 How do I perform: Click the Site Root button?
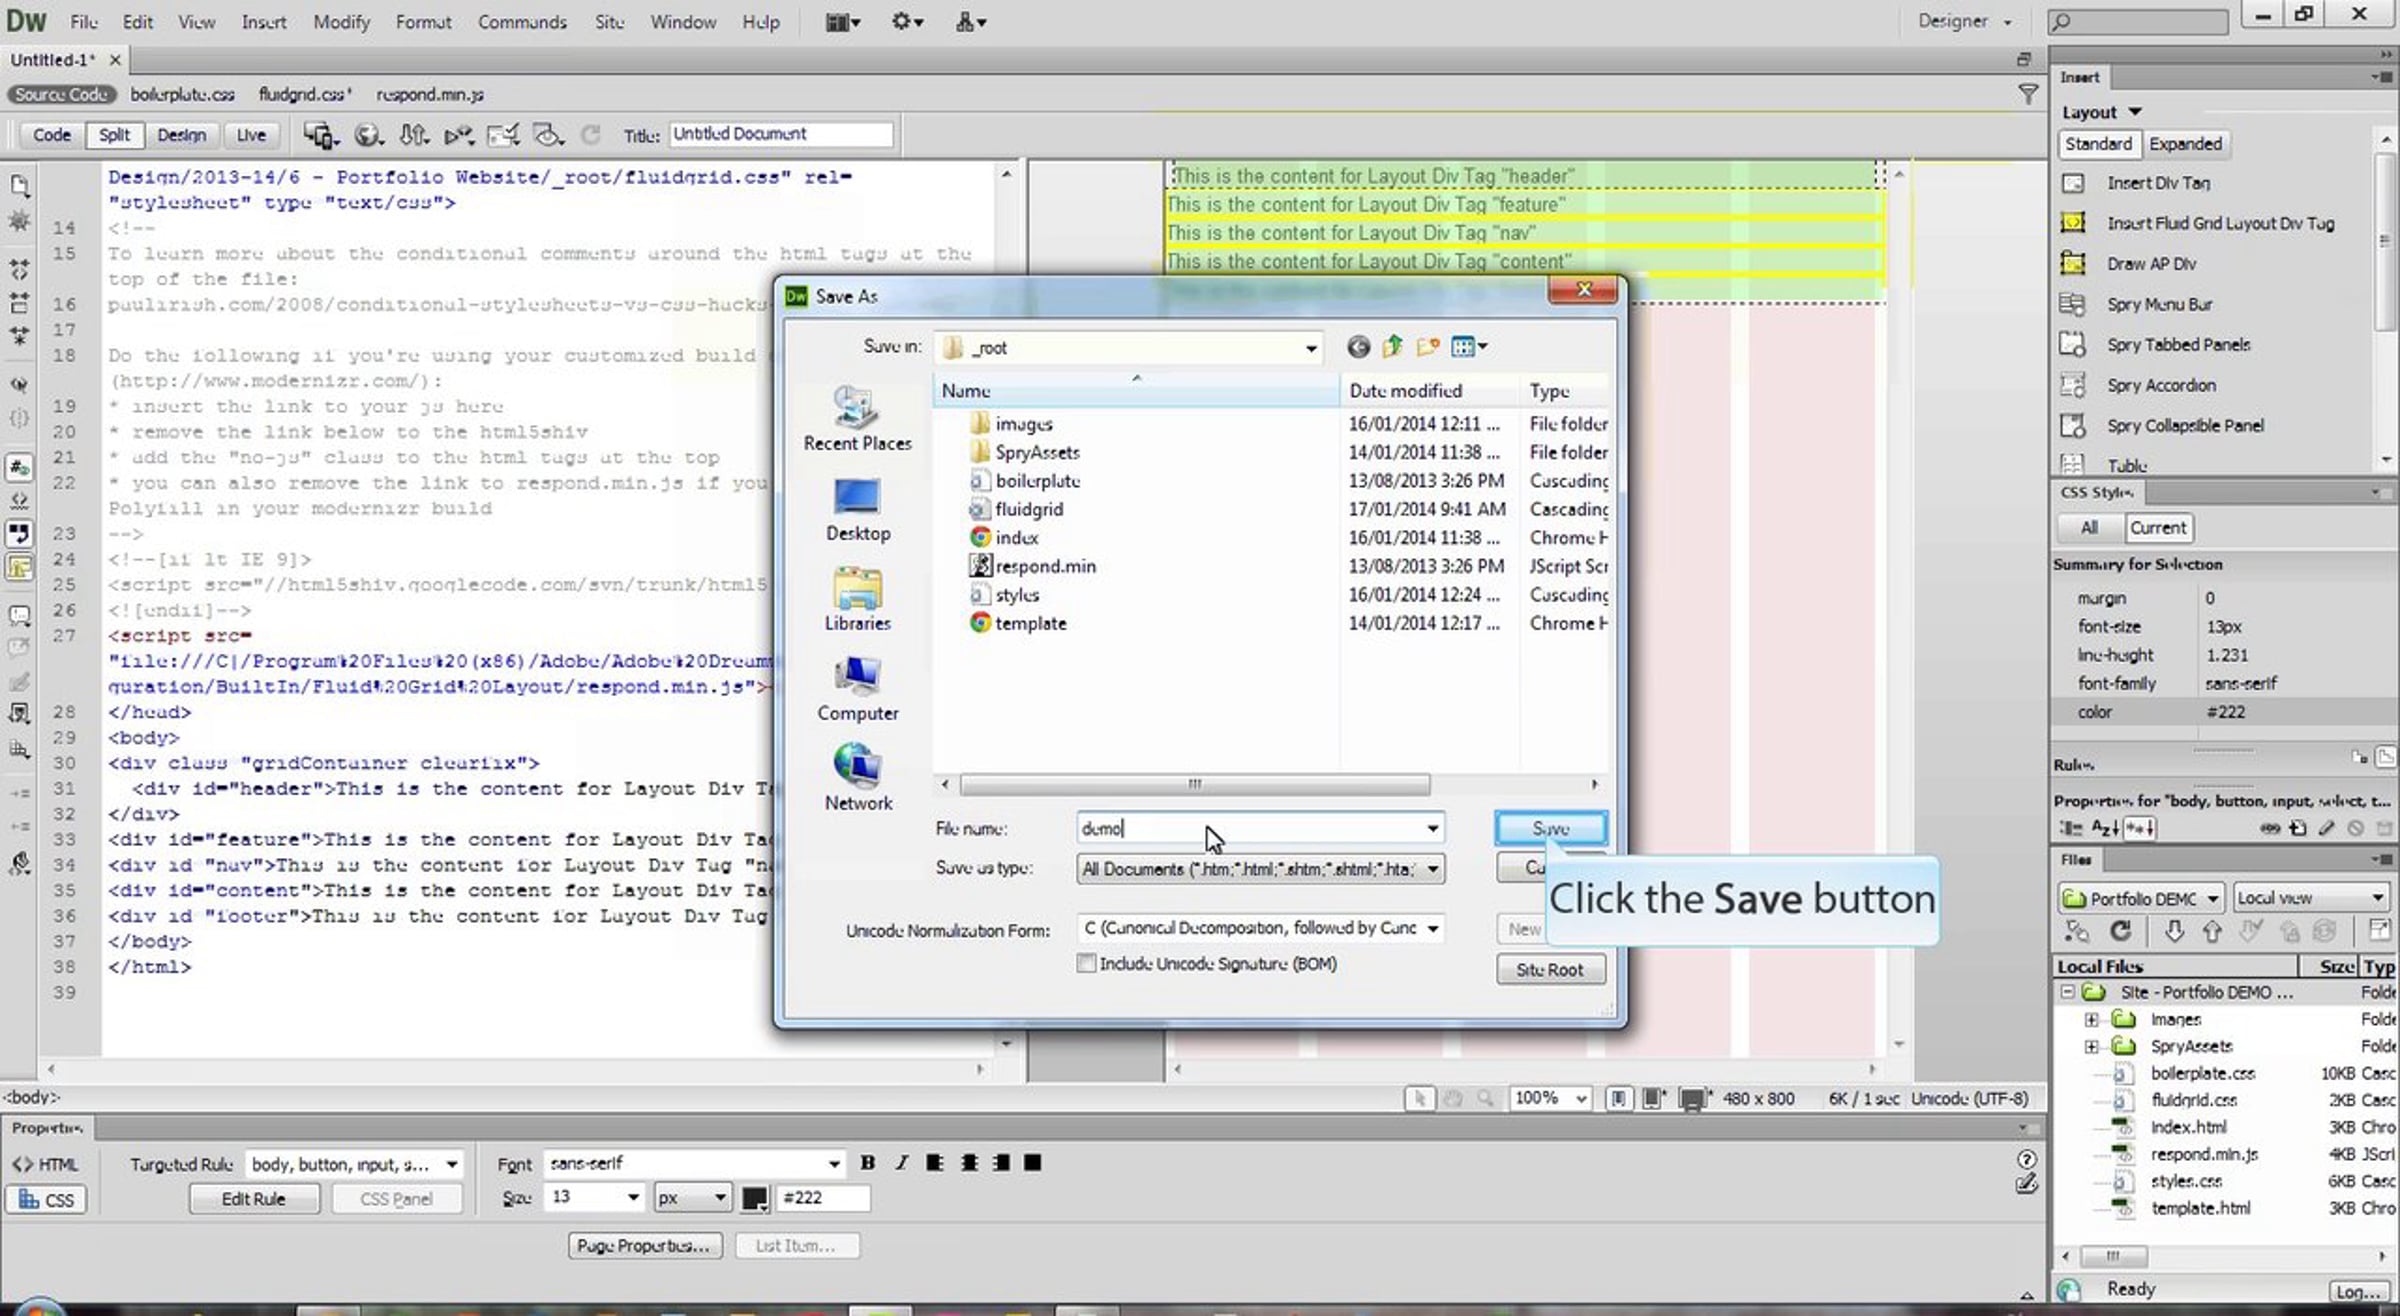point(1549,970)
